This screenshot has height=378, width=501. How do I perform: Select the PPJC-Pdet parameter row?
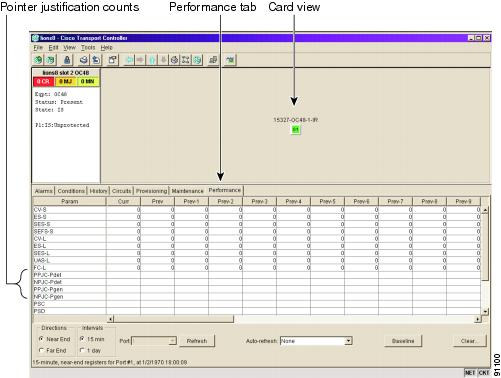click(257, 275)
